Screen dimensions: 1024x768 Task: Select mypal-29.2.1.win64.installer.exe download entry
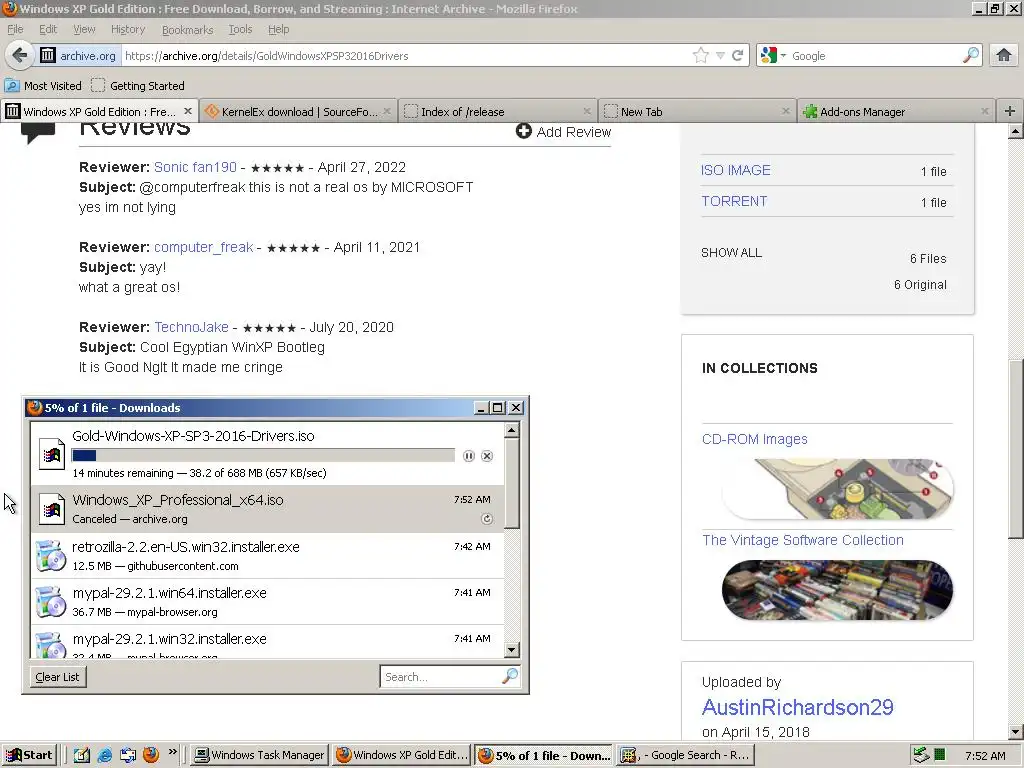pos(267,602)
